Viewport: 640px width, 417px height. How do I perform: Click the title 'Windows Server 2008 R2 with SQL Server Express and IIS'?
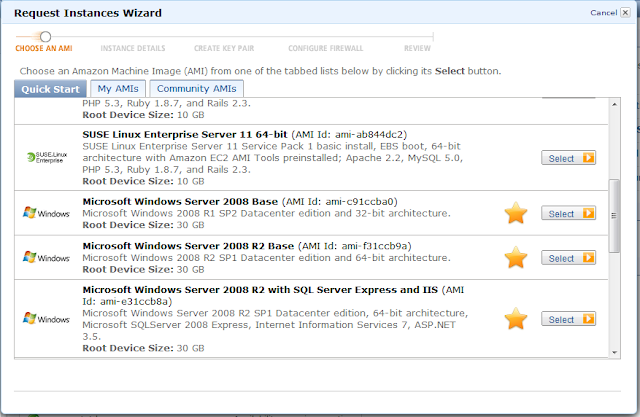tap(260, 290)
